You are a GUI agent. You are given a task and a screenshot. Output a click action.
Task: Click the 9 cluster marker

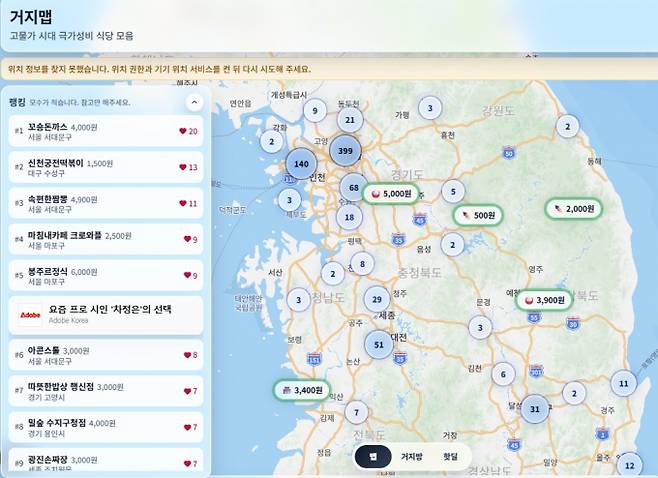click(x=315, y=111)
